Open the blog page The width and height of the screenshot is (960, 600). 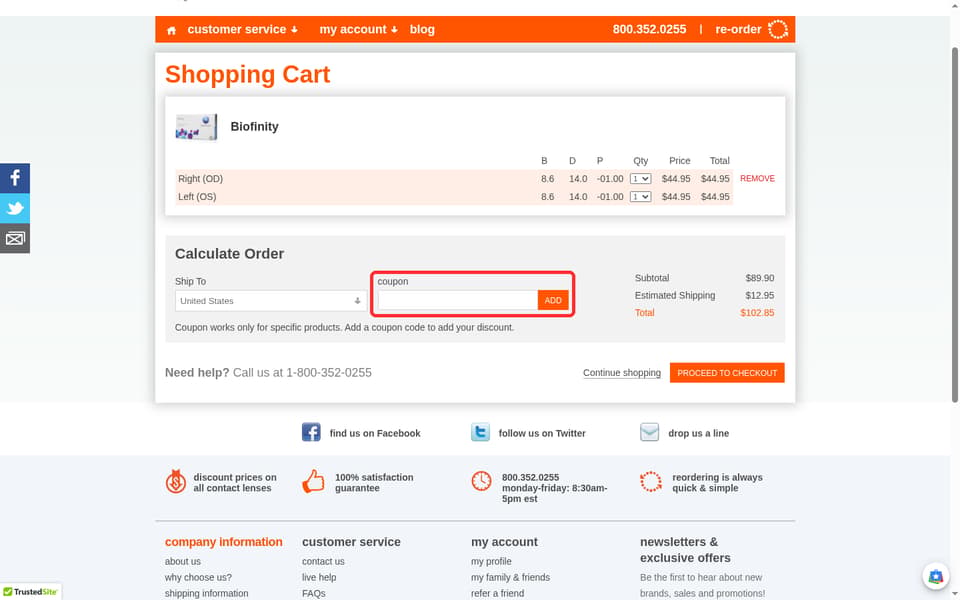point(422,29)
